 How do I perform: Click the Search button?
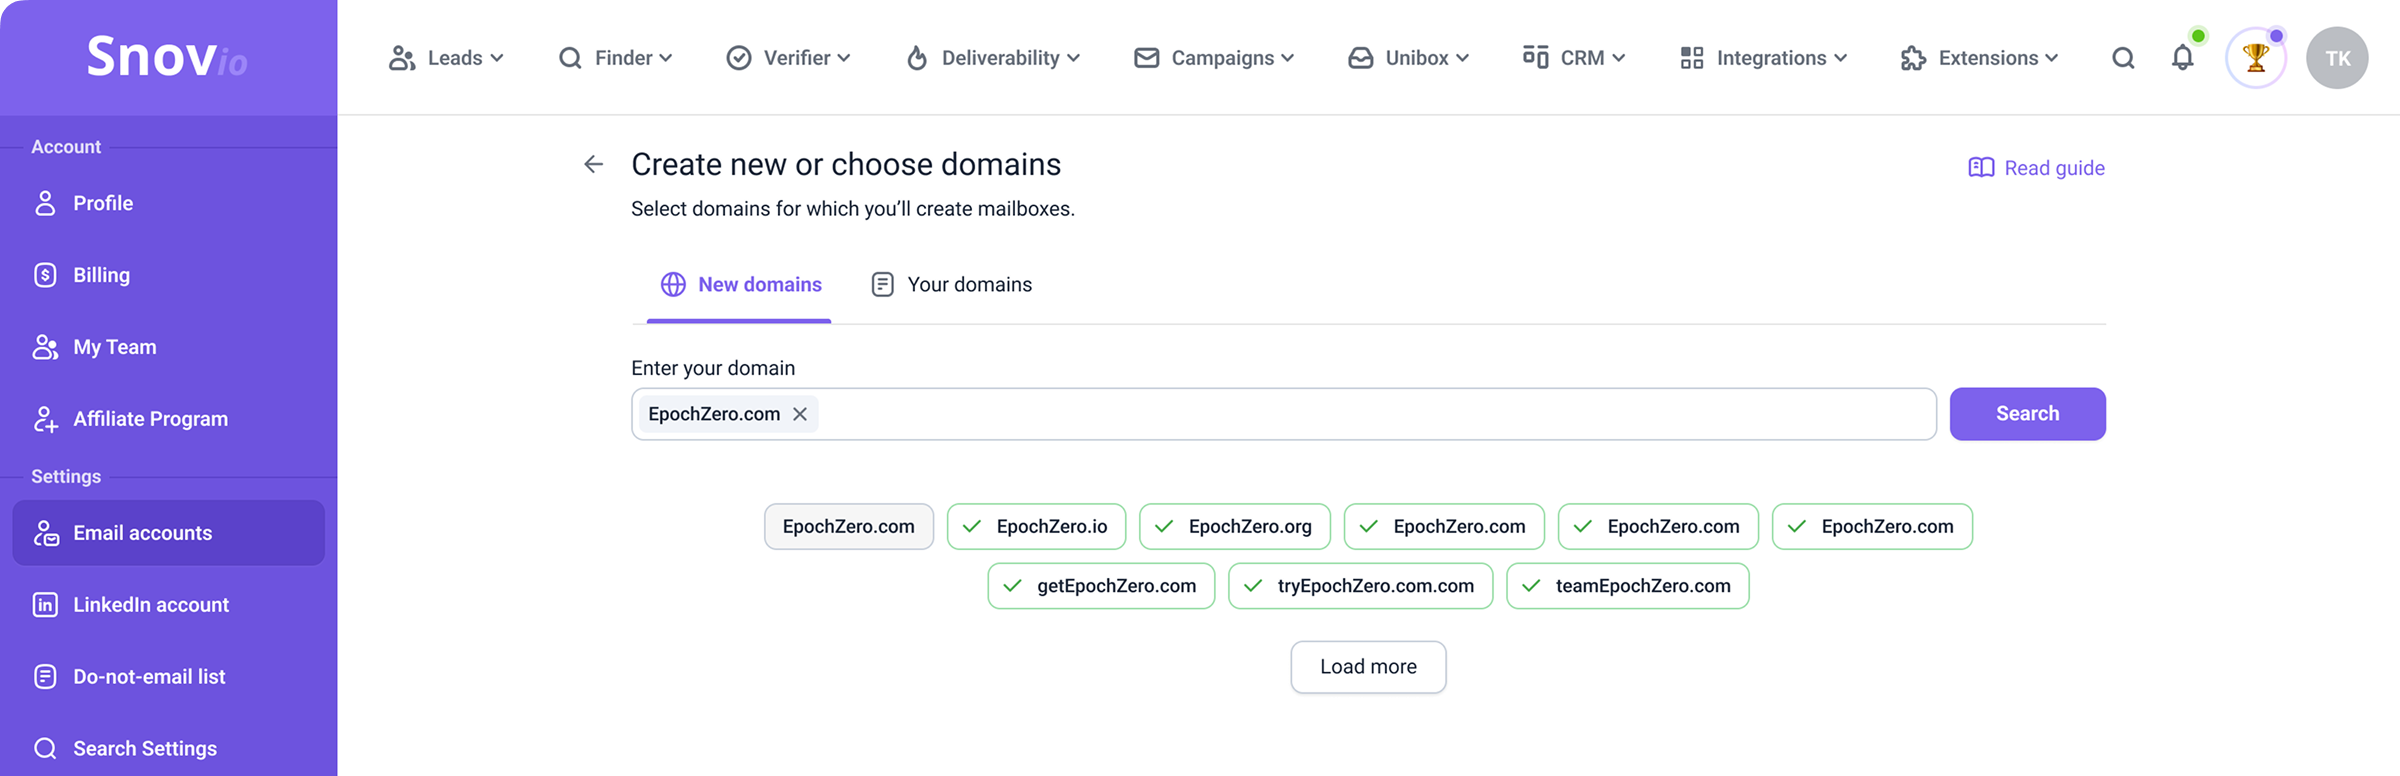pyautogui.click(x=2027, y=414)
